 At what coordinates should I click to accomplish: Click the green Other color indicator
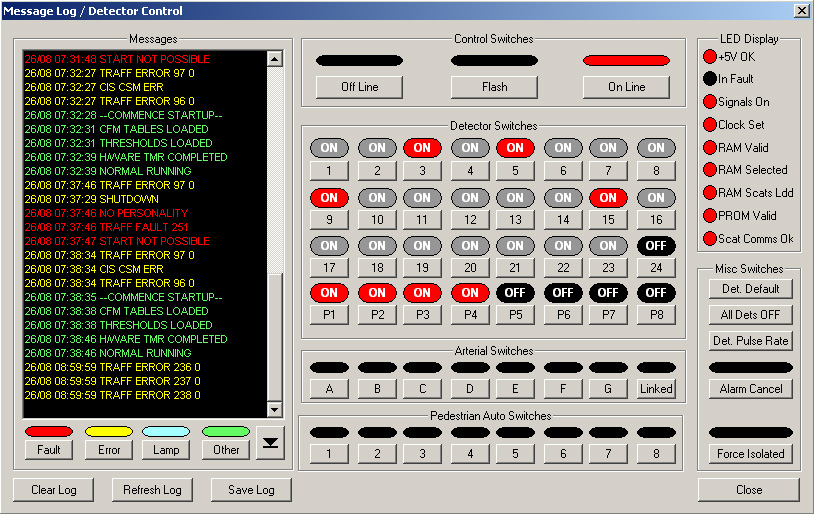226,431
